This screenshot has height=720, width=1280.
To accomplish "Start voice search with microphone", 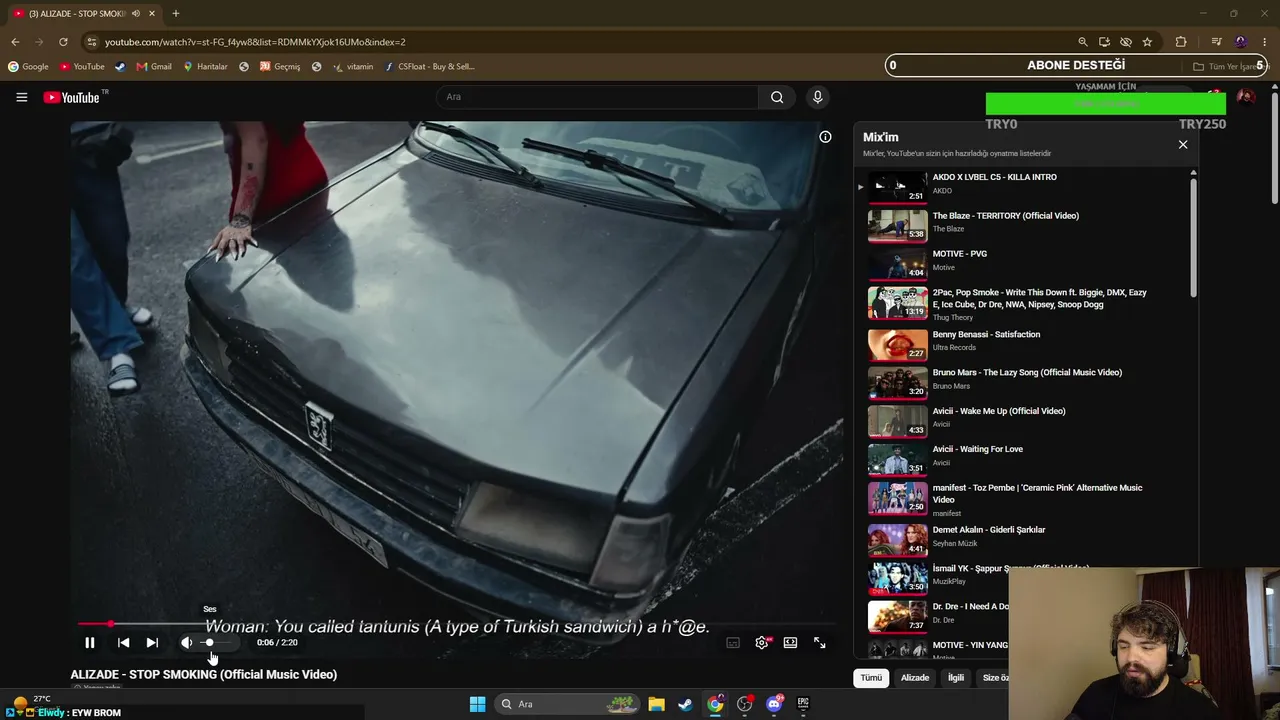I will (x=817, y=97).
